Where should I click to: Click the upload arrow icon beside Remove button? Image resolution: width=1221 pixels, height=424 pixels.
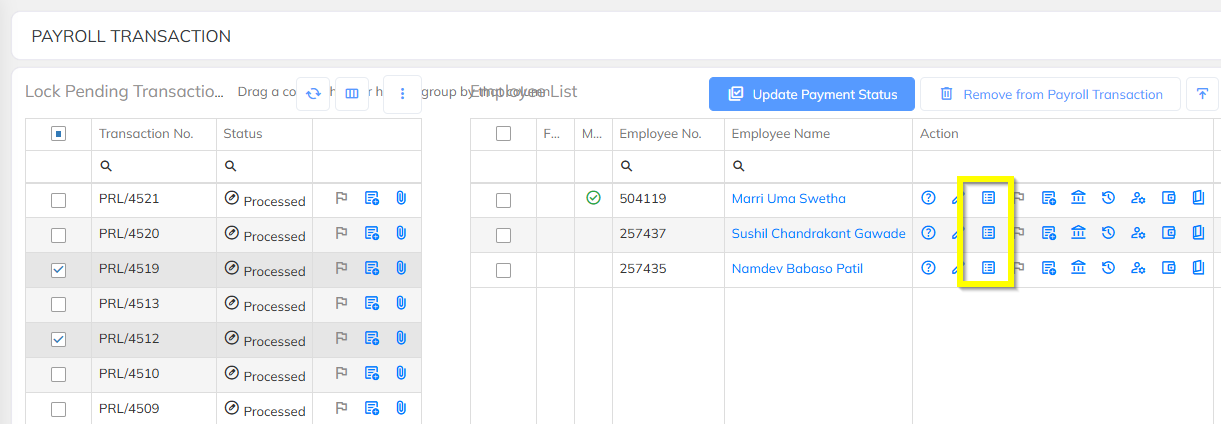1201,94
